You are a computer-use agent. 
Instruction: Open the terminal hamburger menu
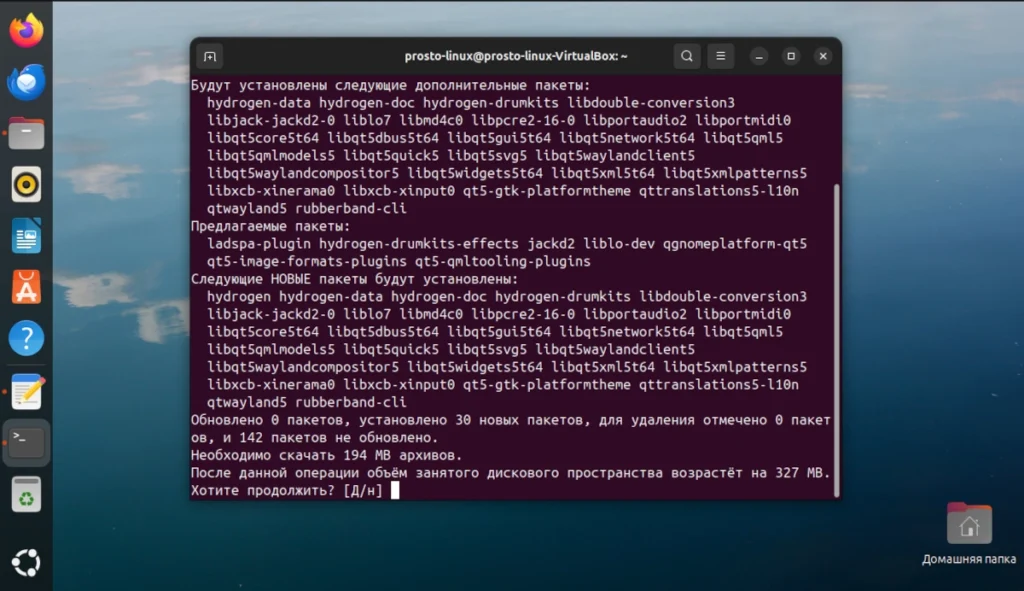coord(720,56)
